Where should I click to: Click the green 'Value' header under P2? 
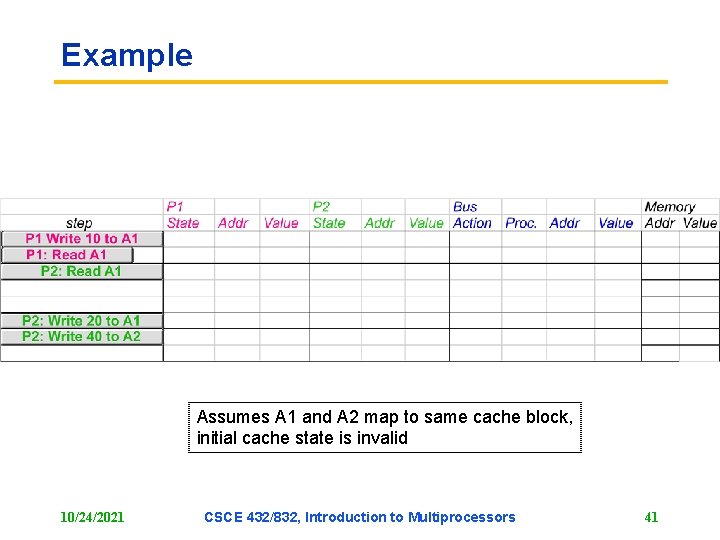pyautogui.click(x=426, y=223)
